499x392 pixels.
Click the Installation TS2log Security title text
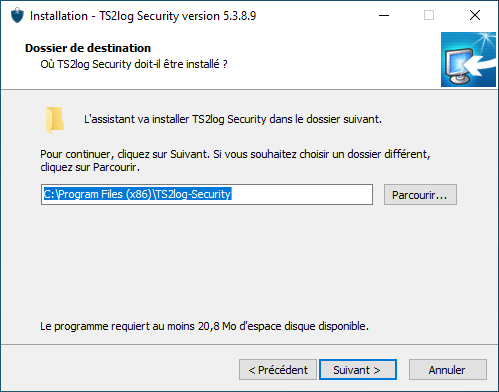(x=143, y=16)
